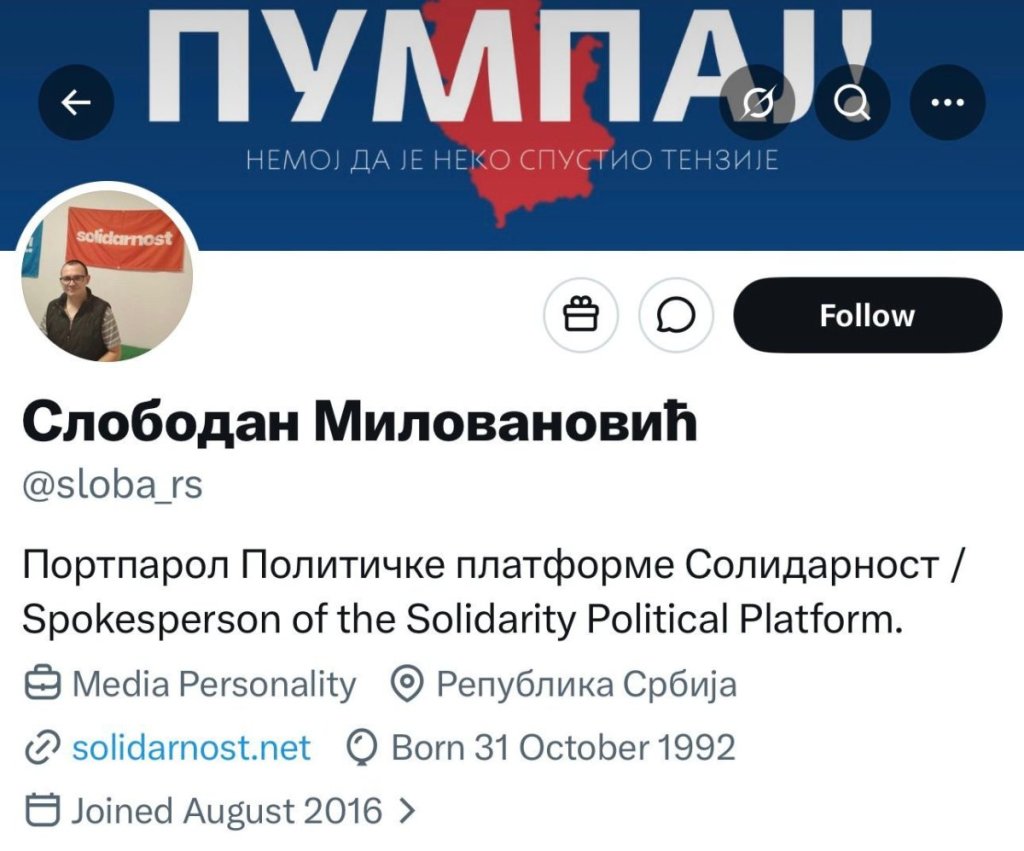The image size is (1024, 851).
Task: Click the briefcase professional category icon
Action: click(x=41, y=685)
